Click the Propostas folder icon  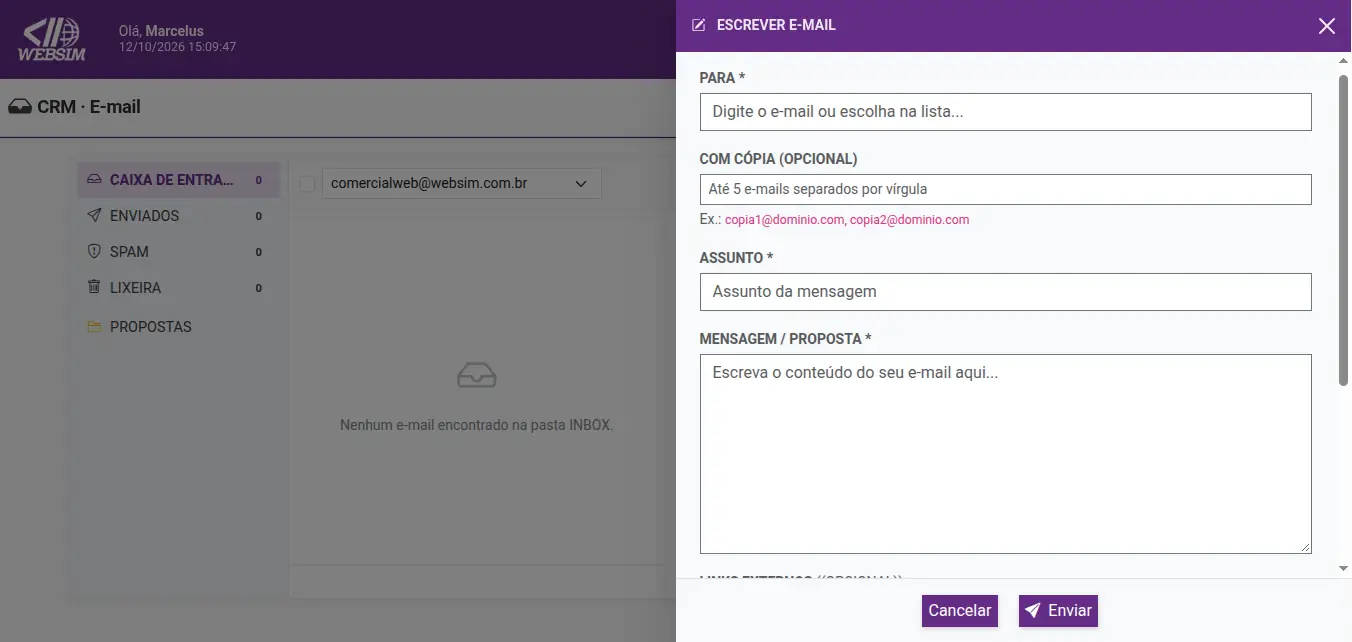[x=94, y=327]
